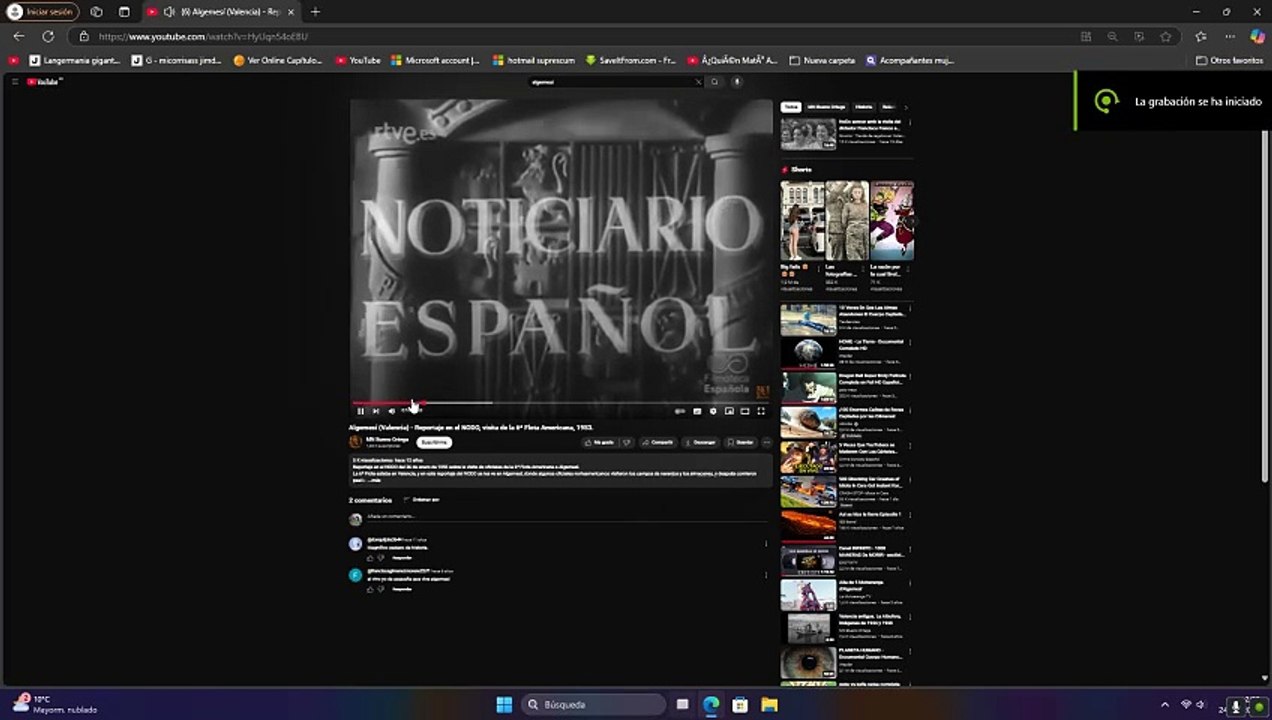Run search with magnifier icon
Viewport: 1272px width, 720px height.
714,82
